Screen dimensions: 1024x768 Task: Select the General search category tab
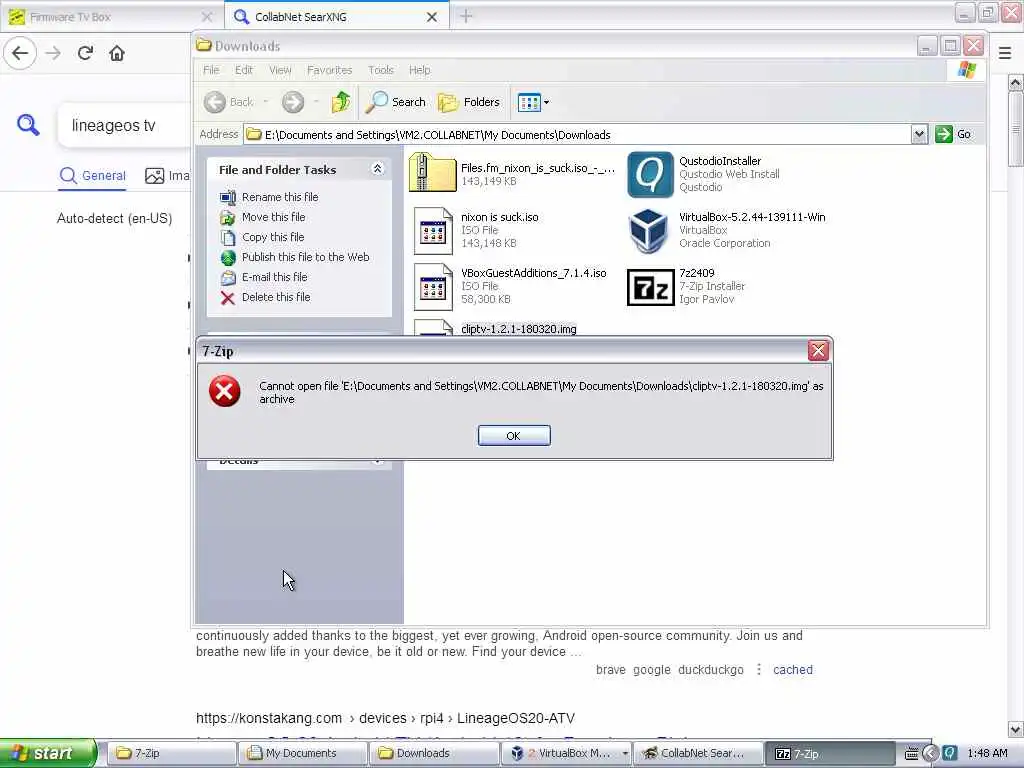(x=92, y=176)
